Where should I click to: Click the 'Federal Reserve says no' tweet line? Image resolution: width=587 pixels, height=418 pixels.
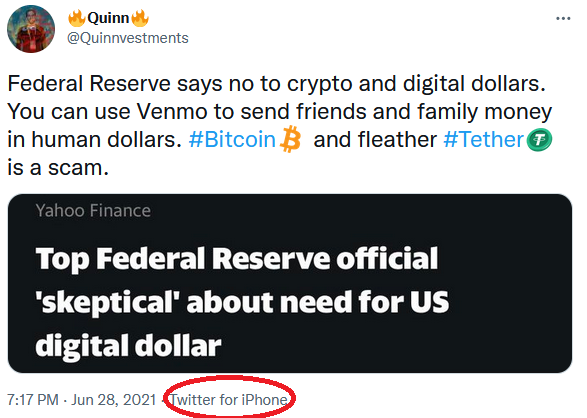click(276, 83)
